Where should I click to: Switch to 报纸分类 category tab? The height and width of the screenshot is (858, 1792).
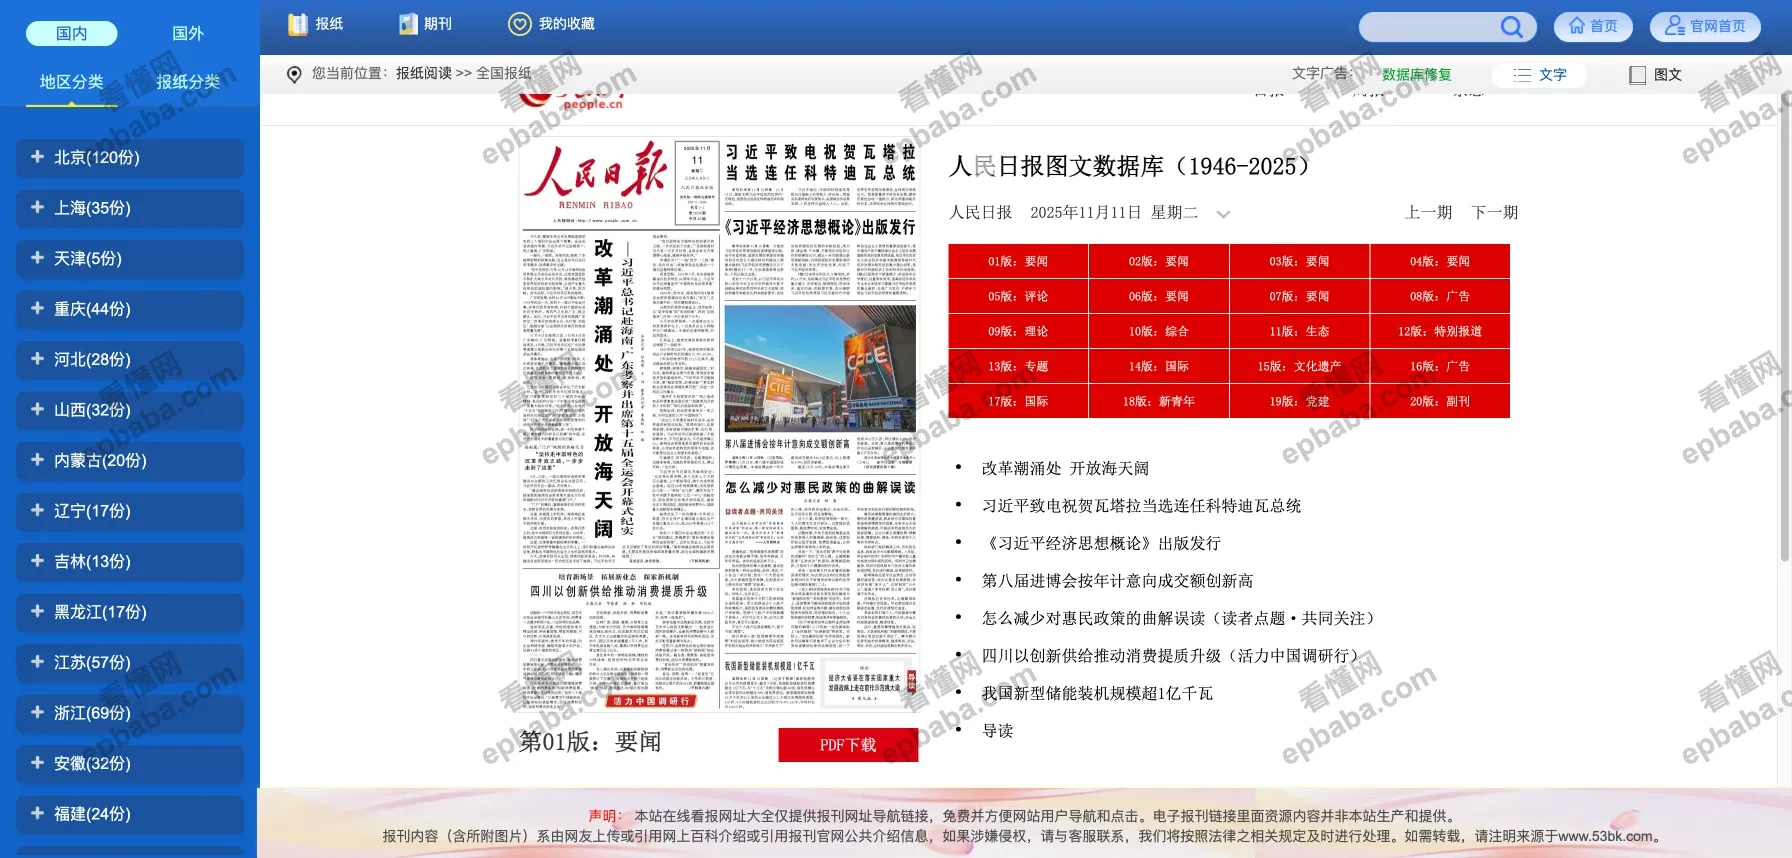tap(188, 82)
